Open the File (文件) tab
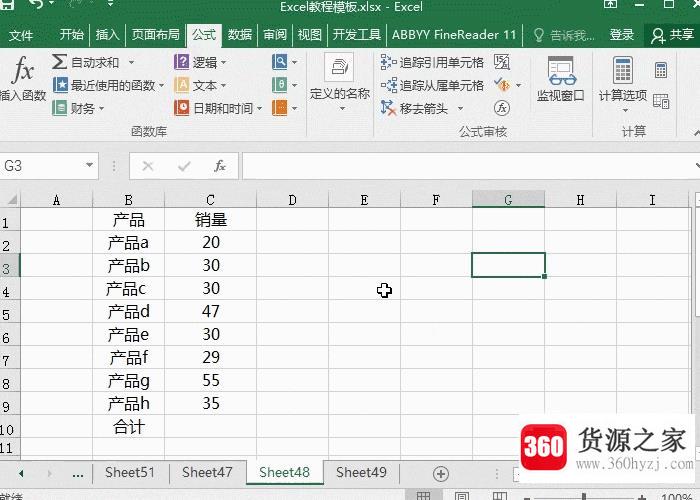The image size is (700, 500). pos(21,35)
